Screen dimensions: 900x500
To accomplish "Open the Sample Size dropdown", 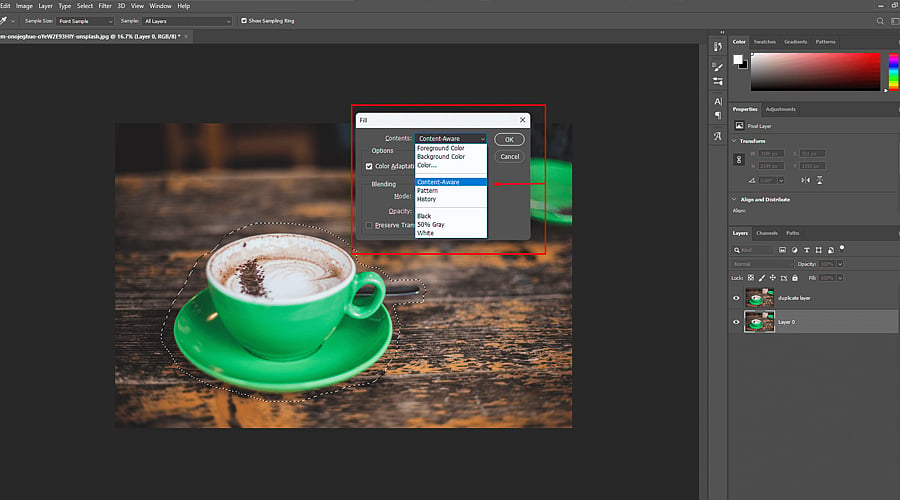I will (x=86, y=21).
